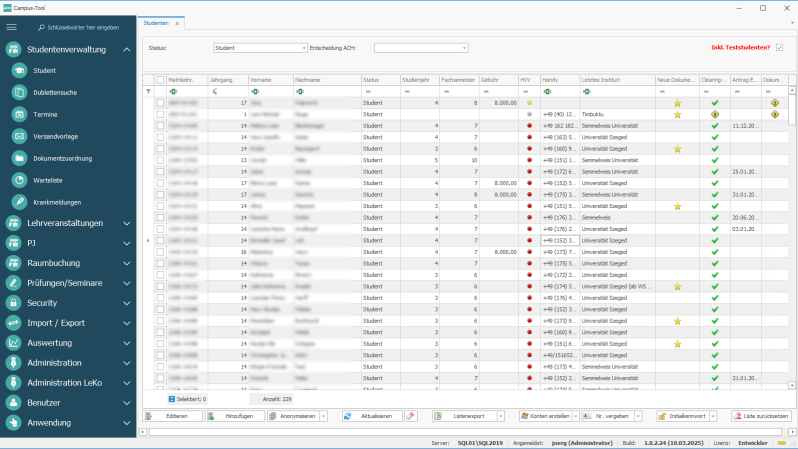
Task: Sort by the Letztes Institut column header
Action: (x=617, y=80)
